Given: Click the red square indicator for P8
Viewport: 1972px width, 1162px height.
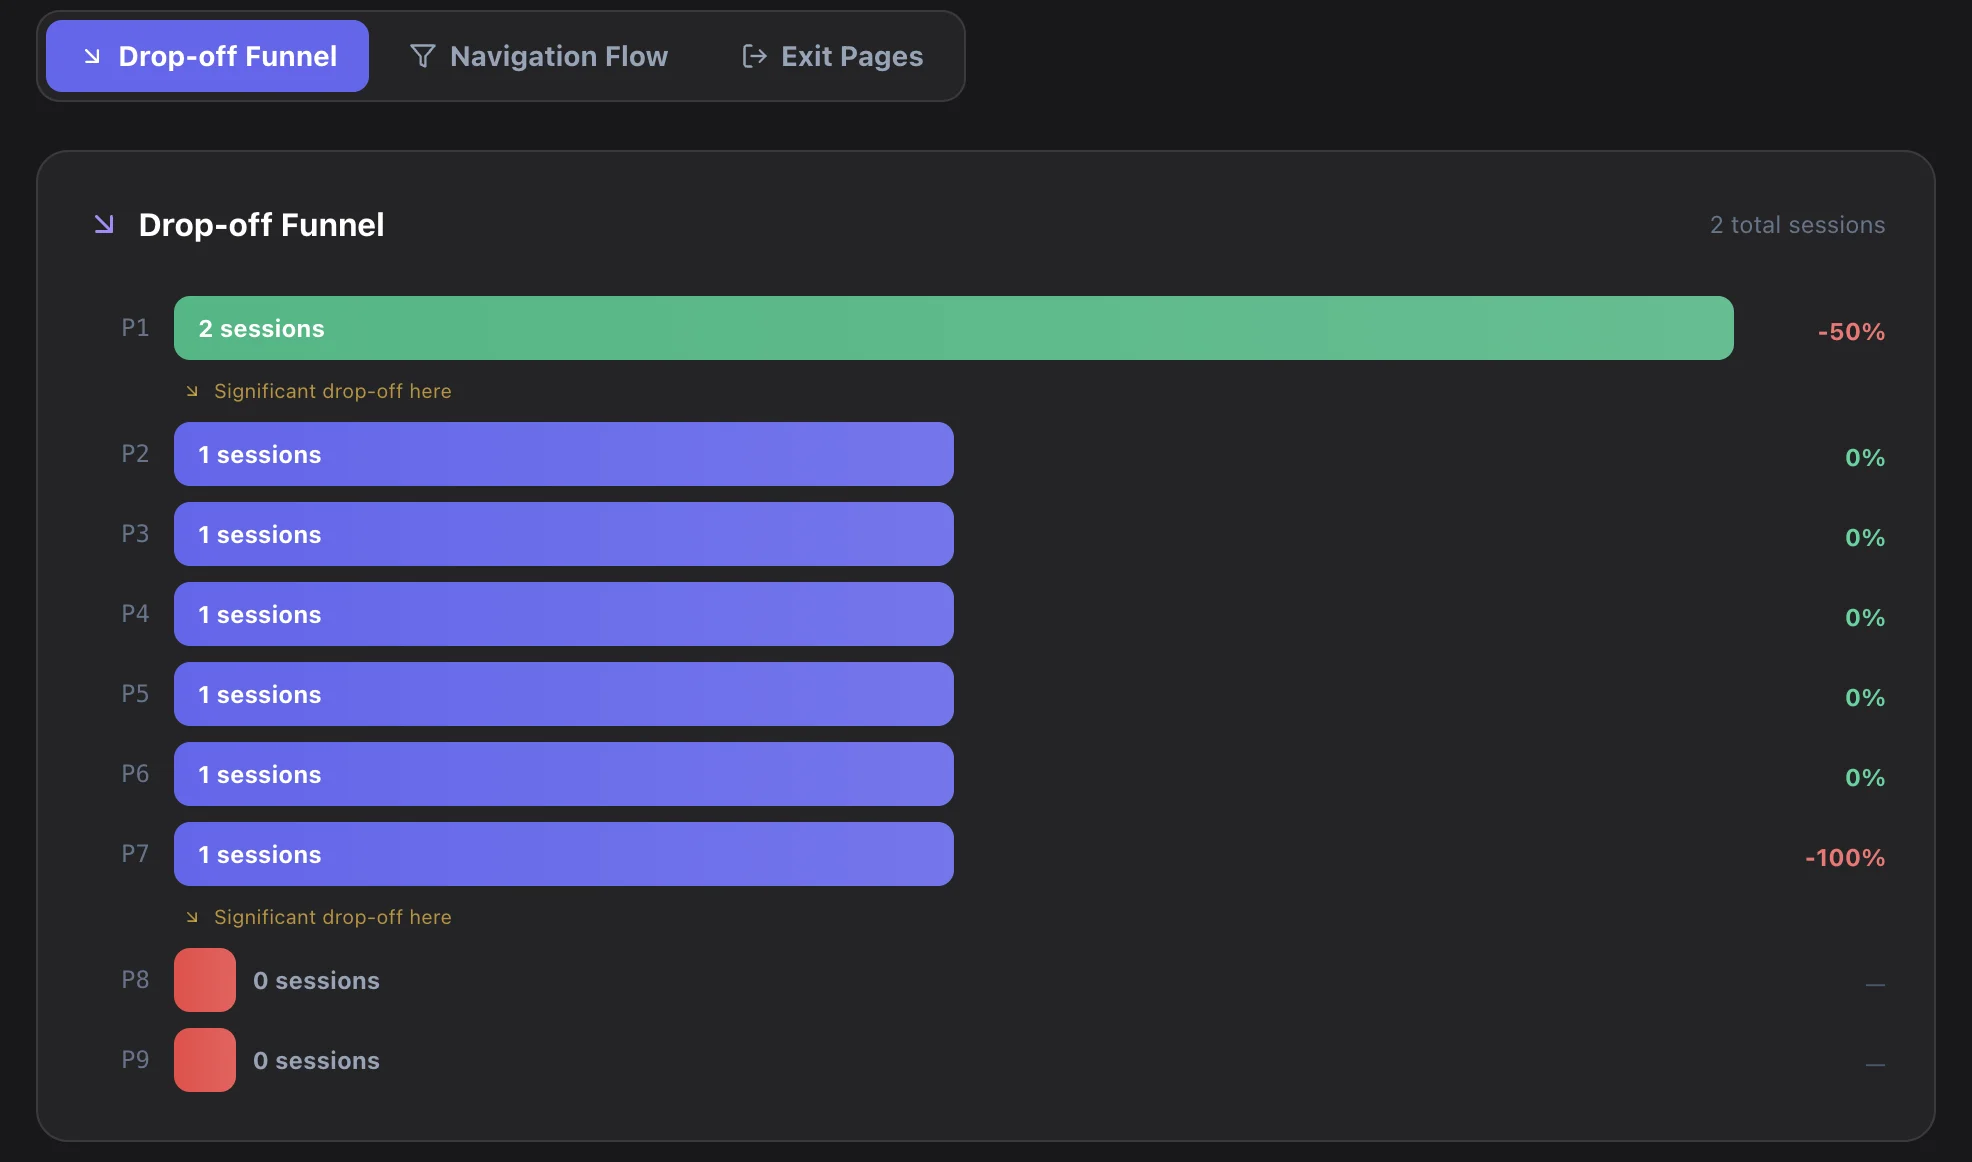Looking at the screenshot, I should [x=204, y=980].
